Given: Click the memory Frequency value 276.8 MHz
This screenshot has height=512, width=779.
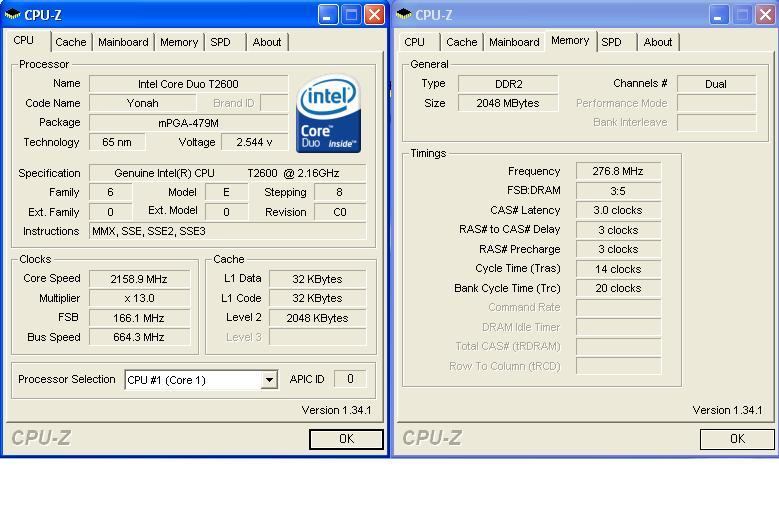Looking at the screenshot, I should click(618, 171).
